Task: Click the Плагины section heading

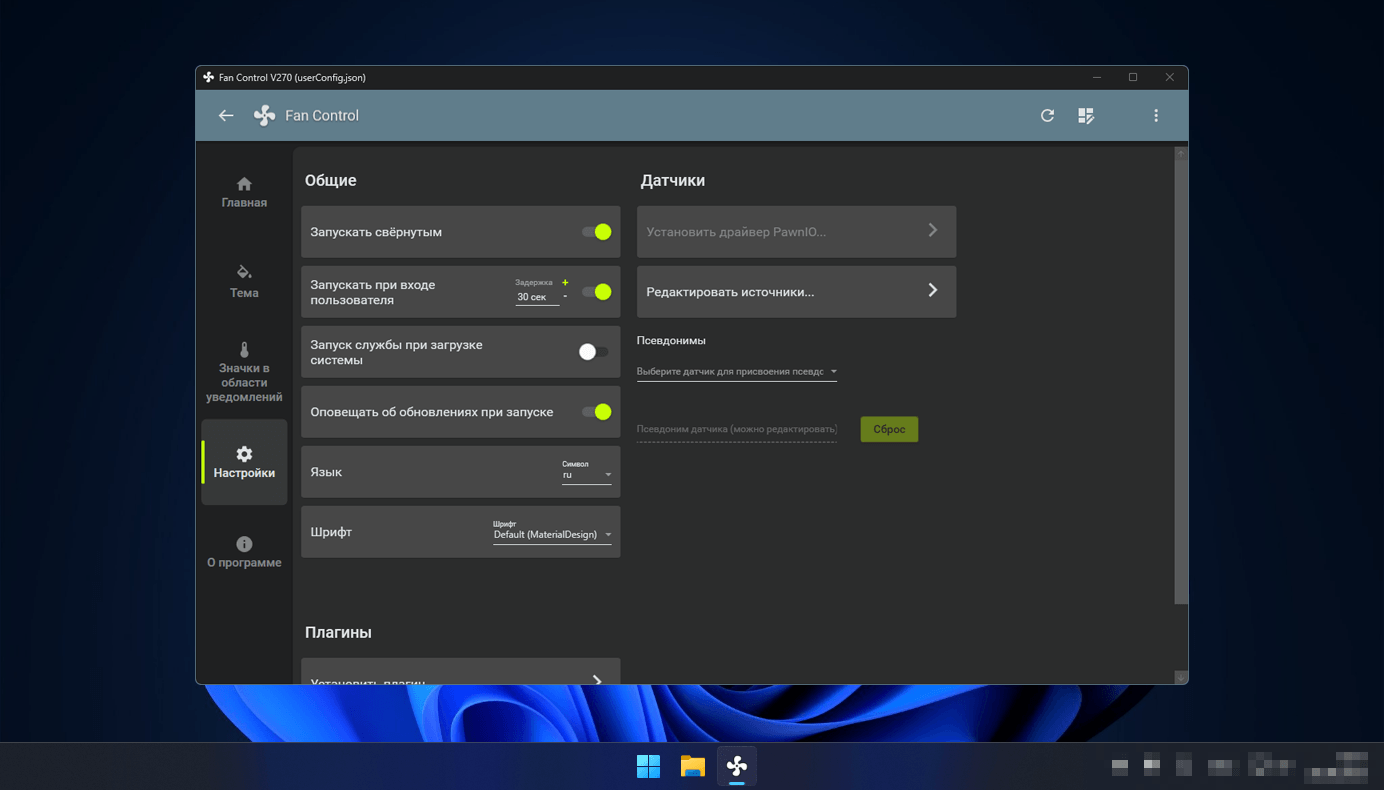Action: click(x=338, y=633)
